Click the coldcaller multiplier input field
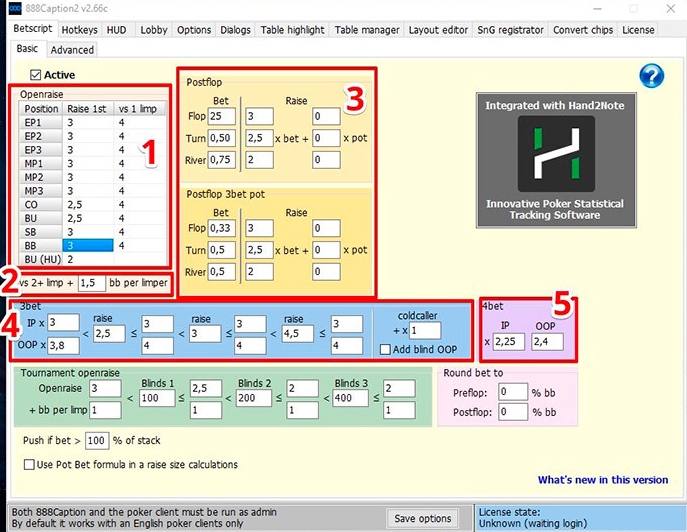 424,329
